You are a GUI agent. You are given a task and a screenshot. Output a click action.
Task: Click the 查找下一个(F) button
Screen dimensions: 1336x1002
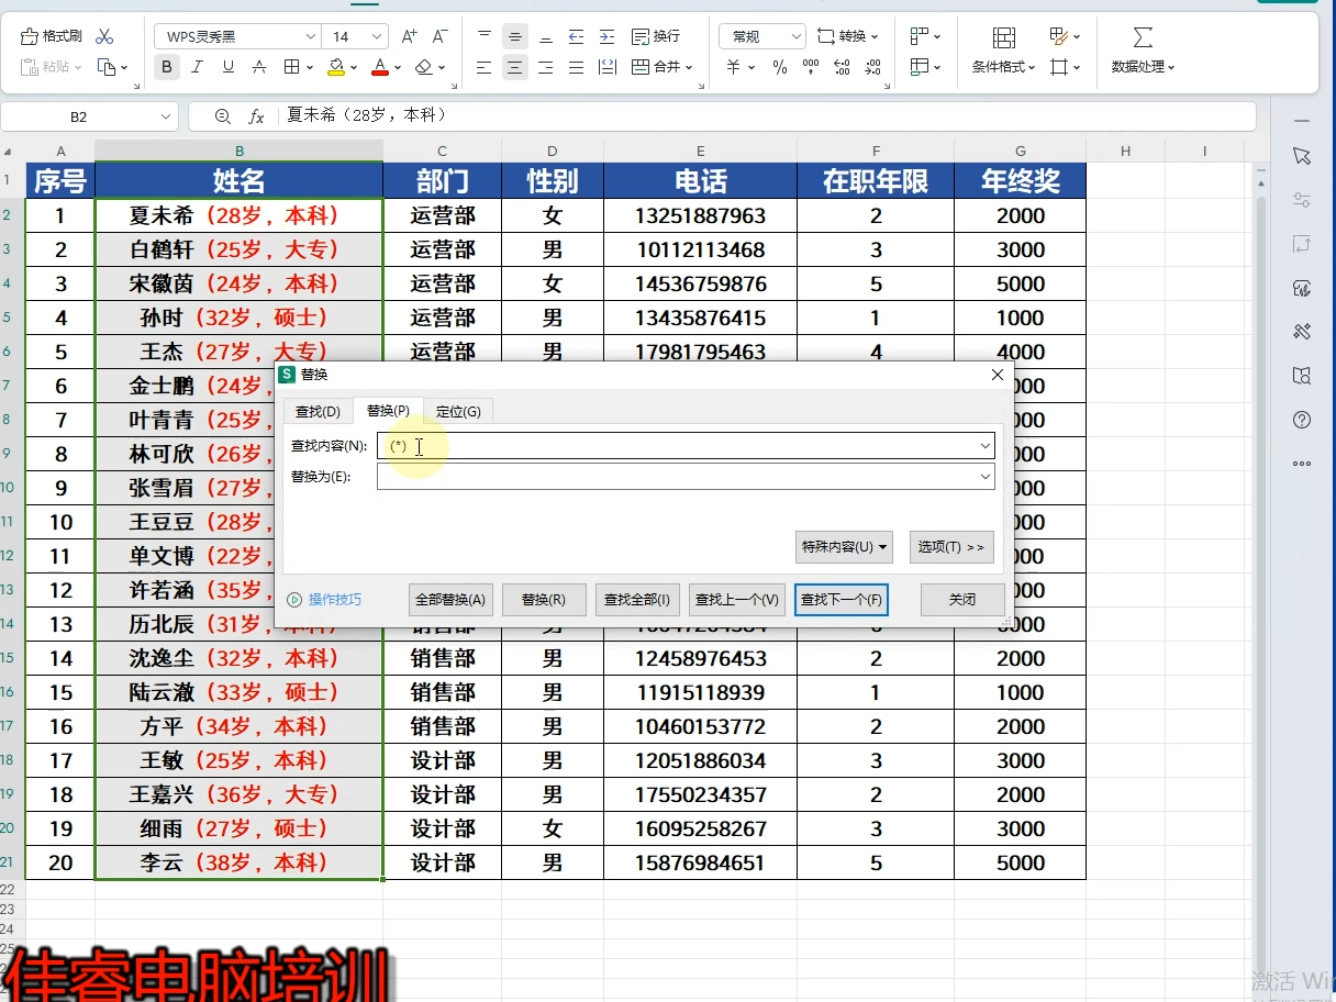click(x=841, y=600)
